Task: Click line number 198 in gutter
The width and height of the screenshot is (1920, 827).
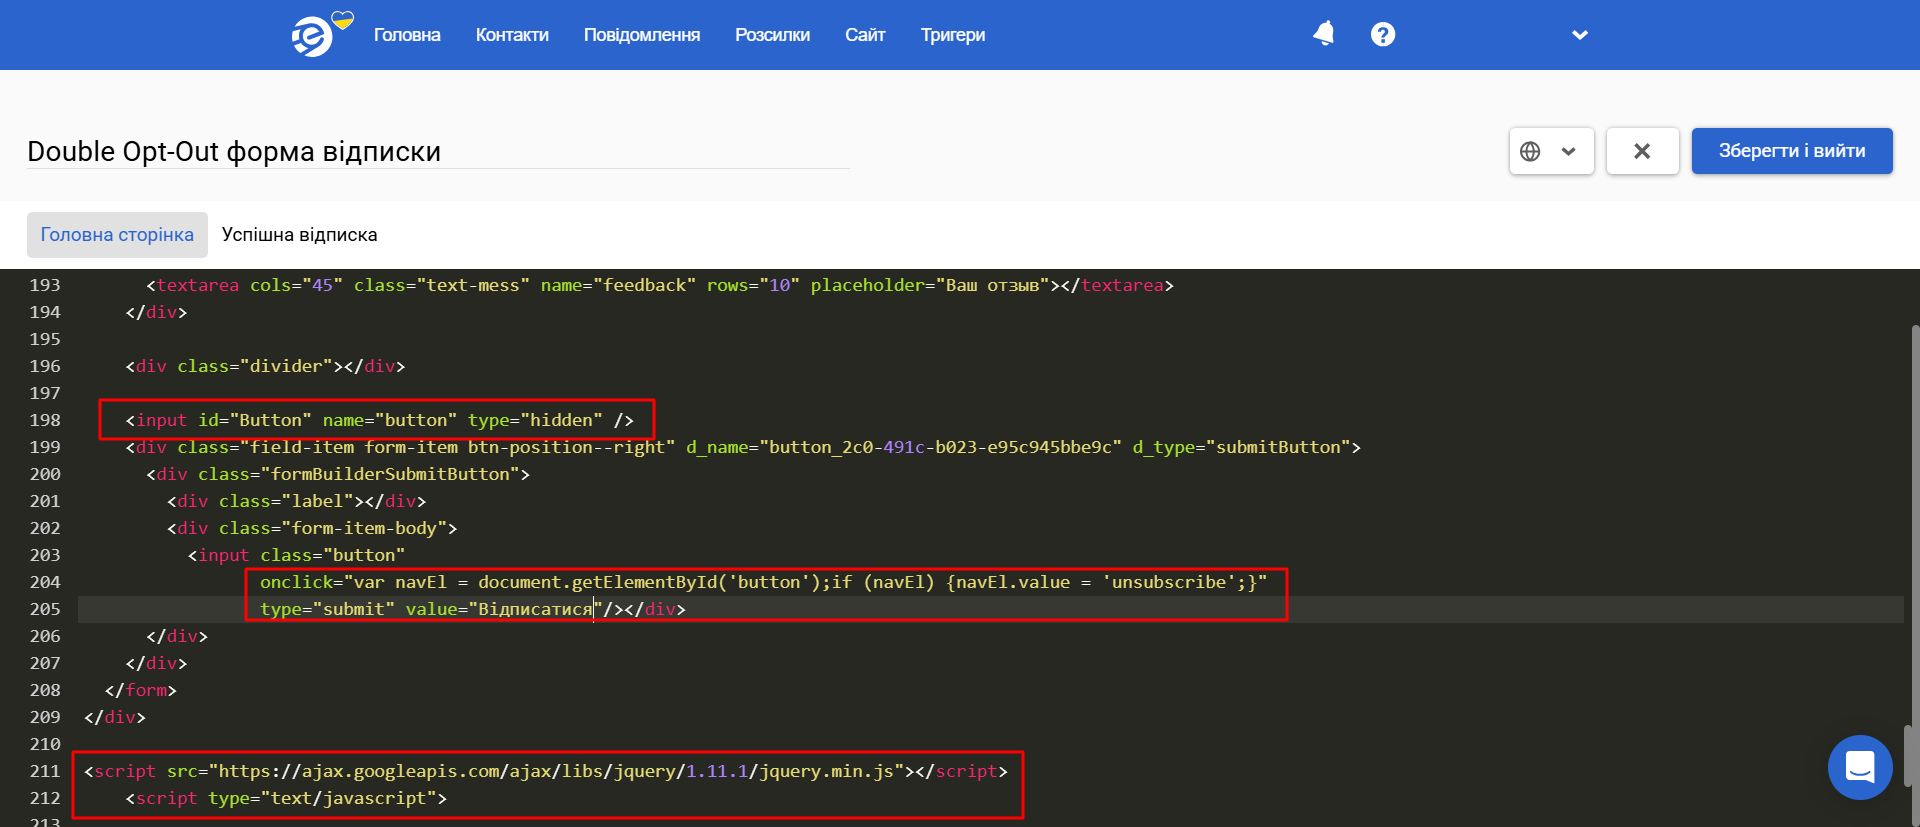Action: pos(45,420)
